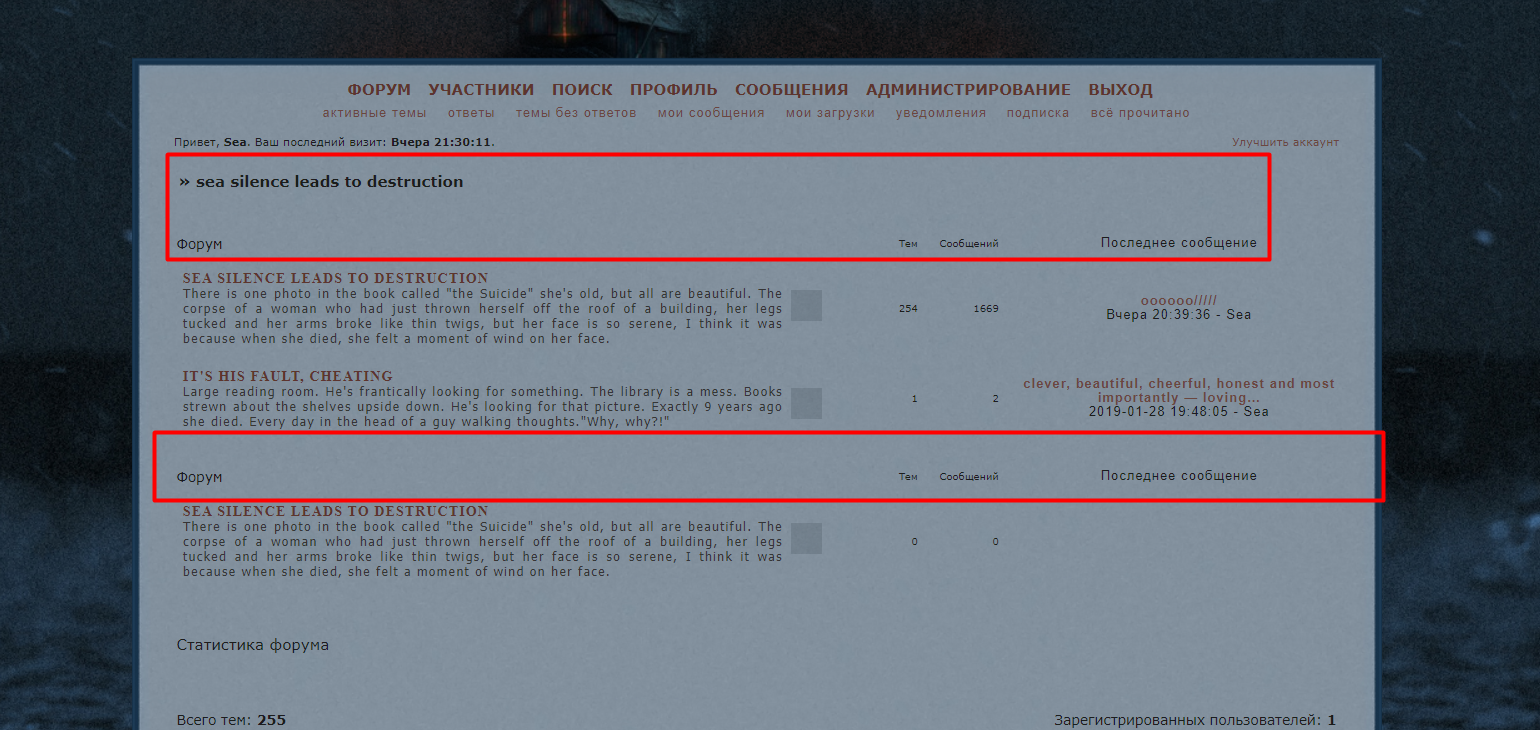
Task: Log out using the ВЫХОД link
Action: click(1120, 90)
